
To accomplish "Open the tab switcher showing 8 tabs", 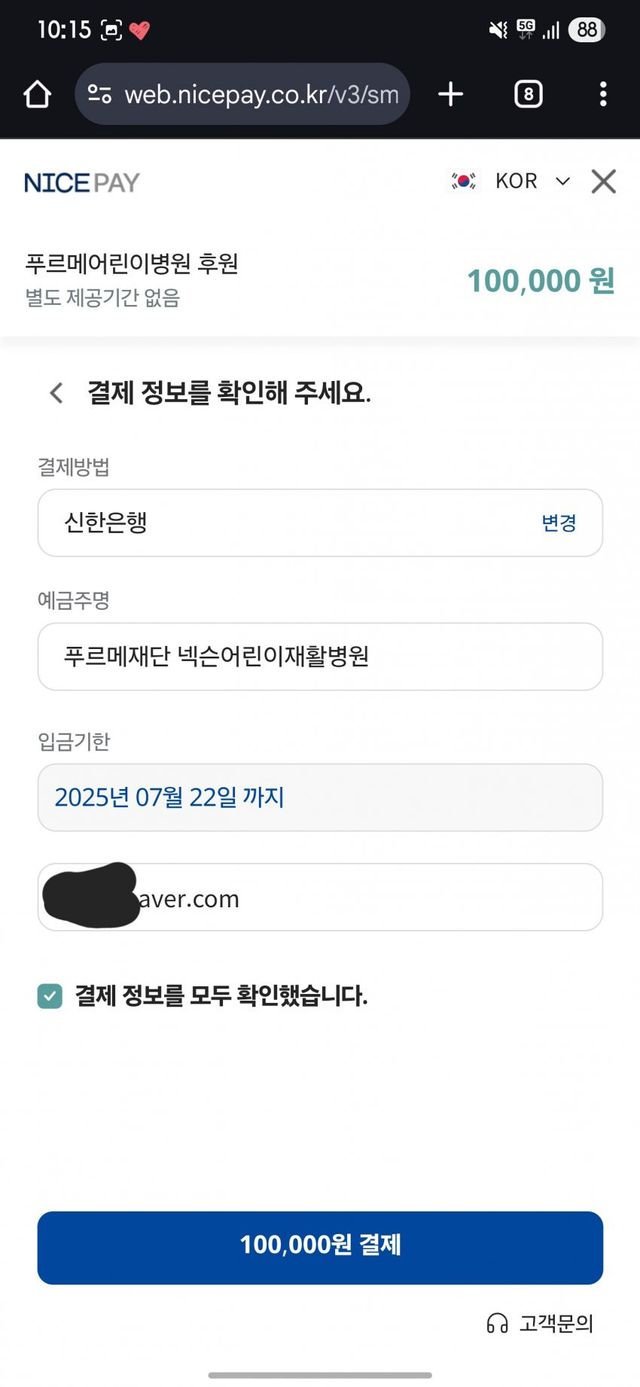I will pos(528,94).
